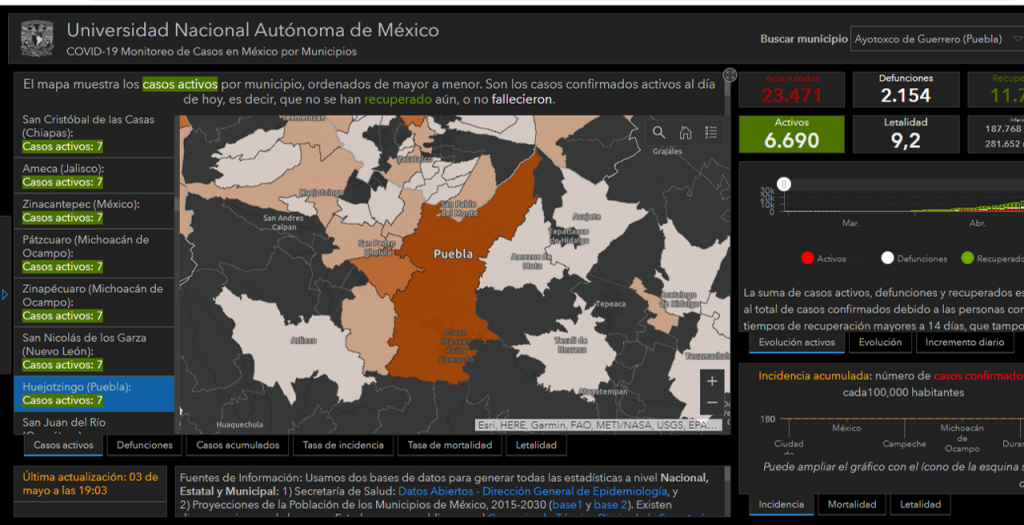This screenshot has height=525, width=1024.
Task: Select the Pátzcuaro (Michoacán) list entry
Action: coord(94,253)
